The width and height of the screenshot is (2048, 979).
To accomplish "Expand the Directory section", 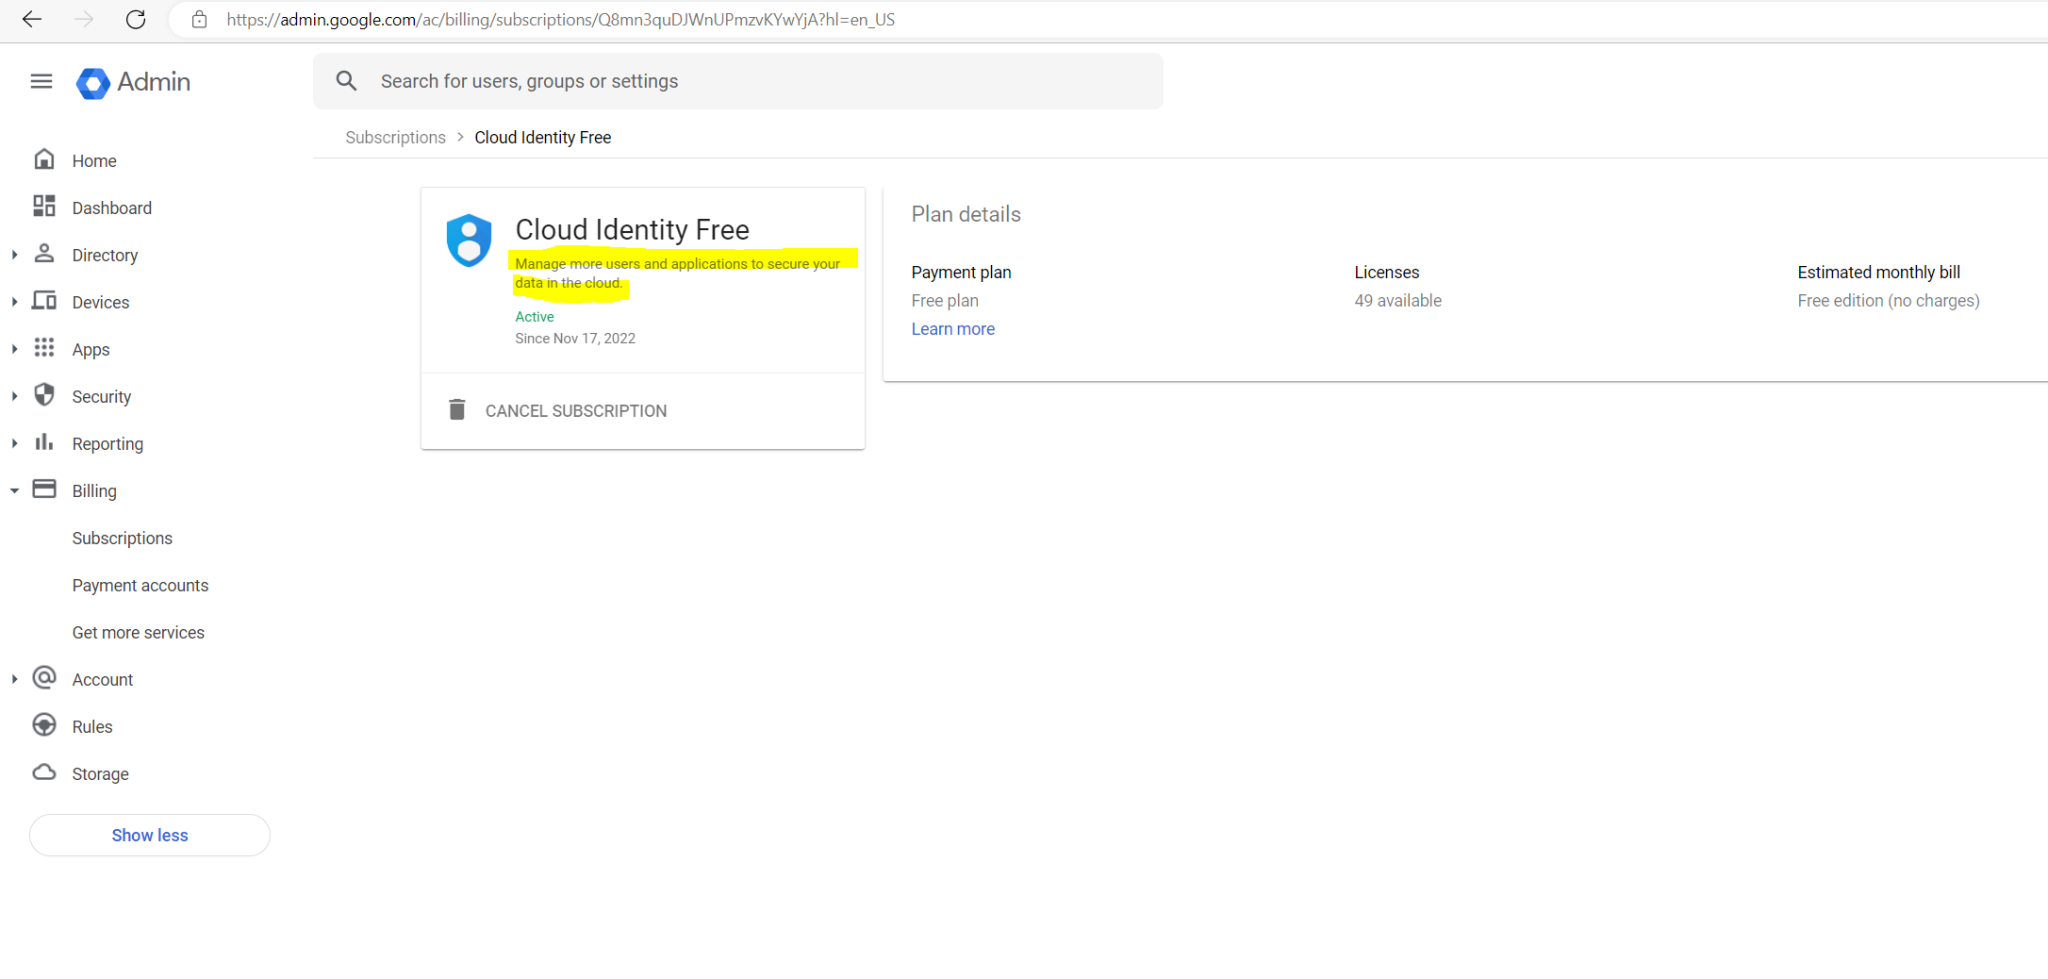I will tap(14, 254).
